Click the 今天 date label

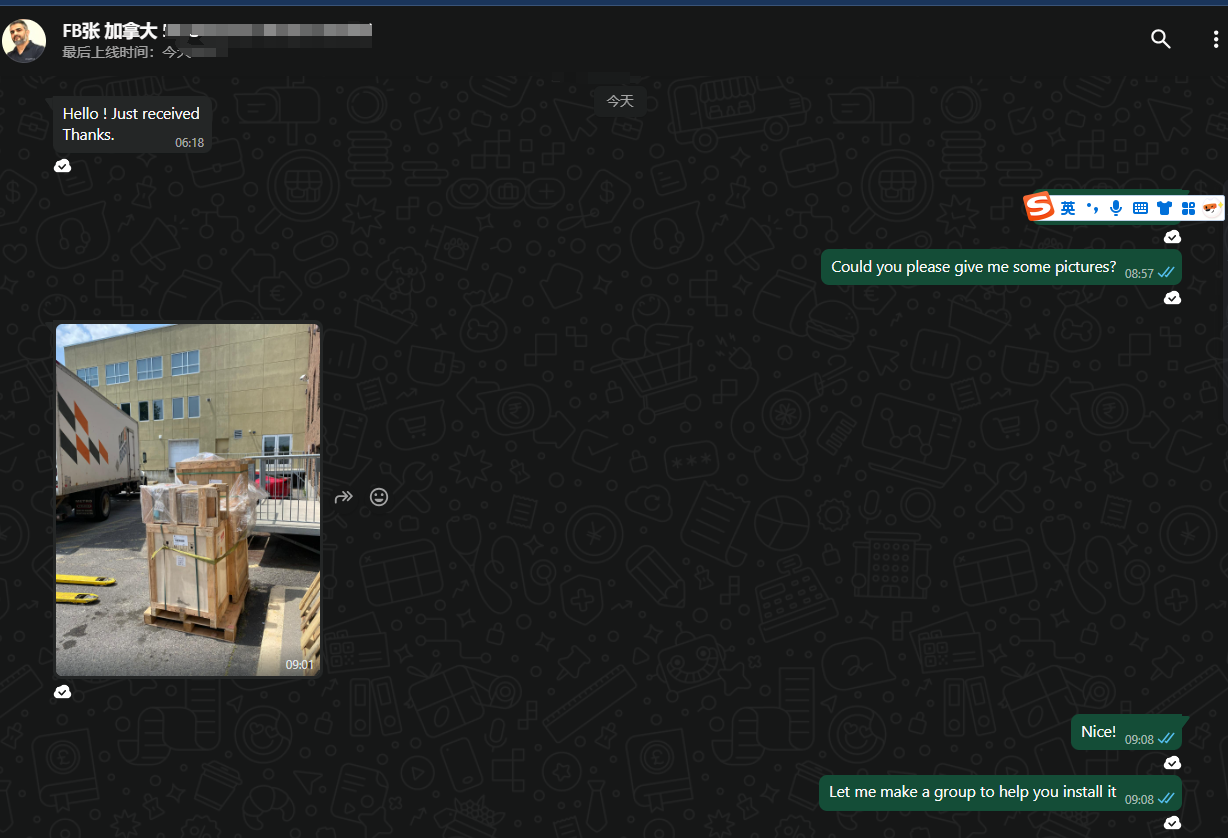[x=620, y=101]
